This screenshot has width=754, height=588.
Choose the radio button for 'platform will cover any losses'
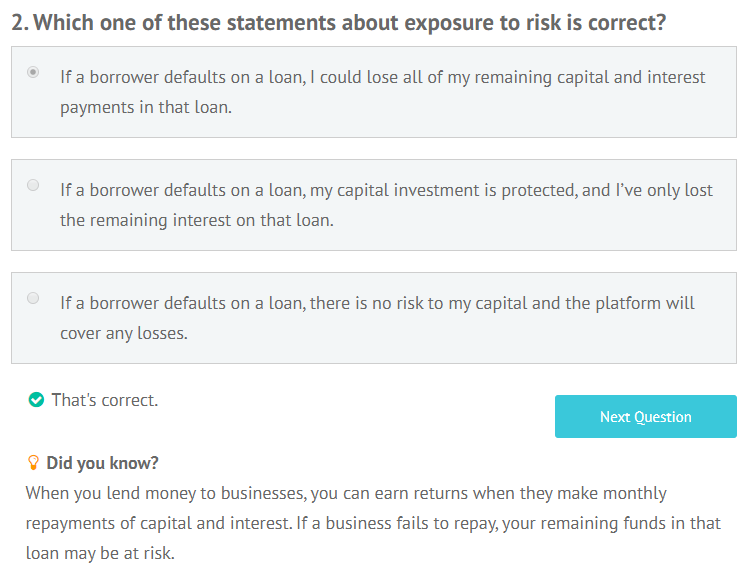tap(33, 298)
